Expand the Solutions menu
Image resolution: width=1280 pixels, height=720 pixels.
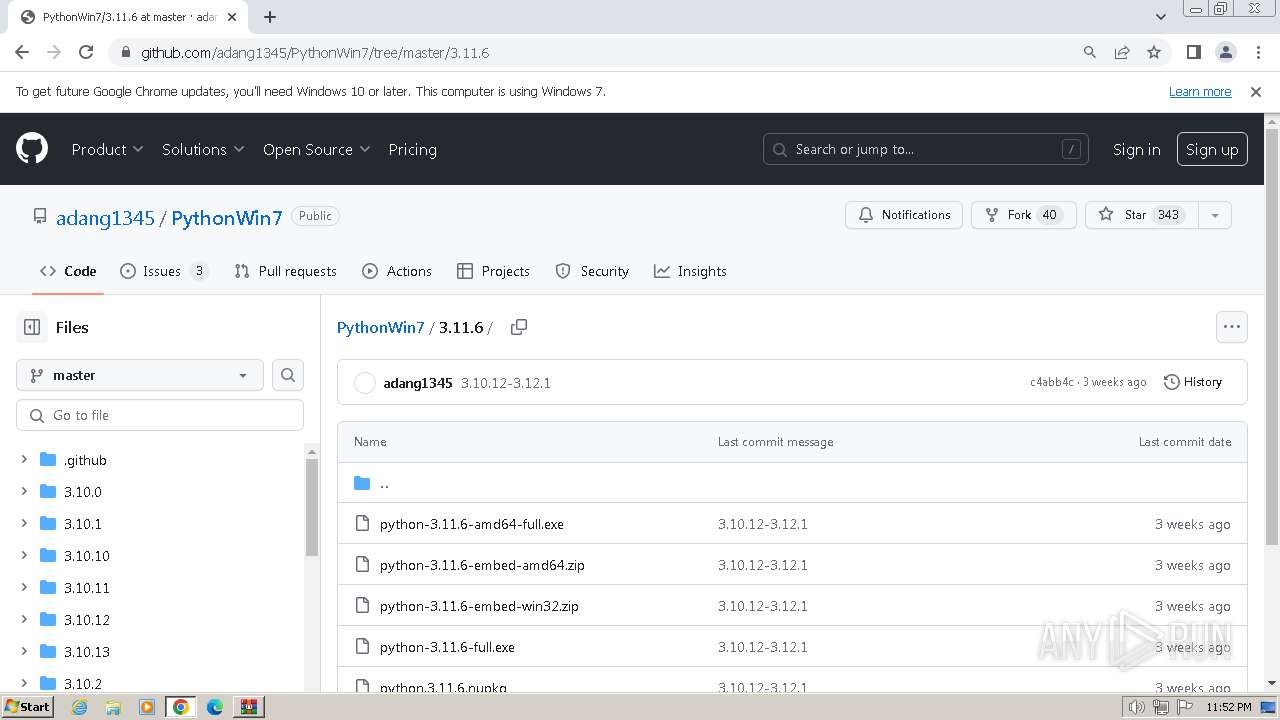coord(203,149)
